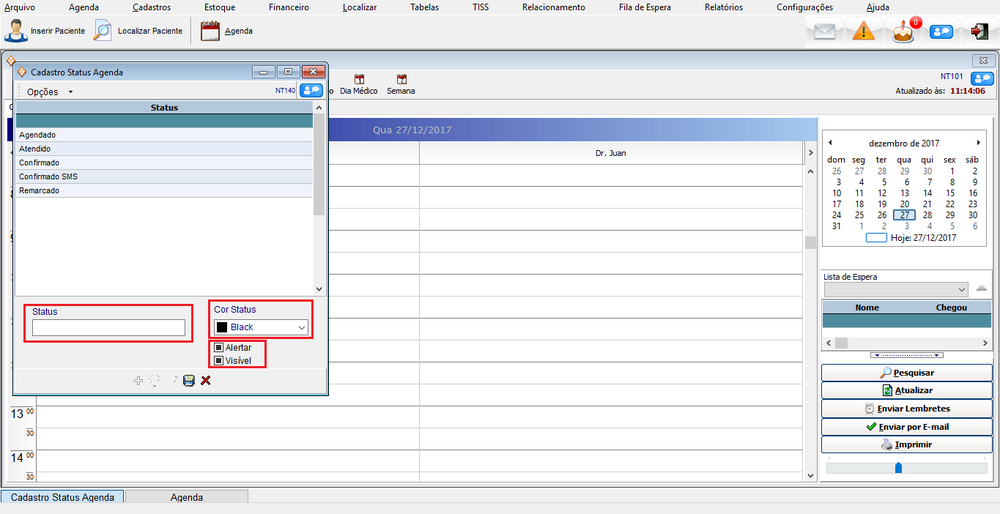Click the Inserir Paciente toolbar icon

(15, 31)
